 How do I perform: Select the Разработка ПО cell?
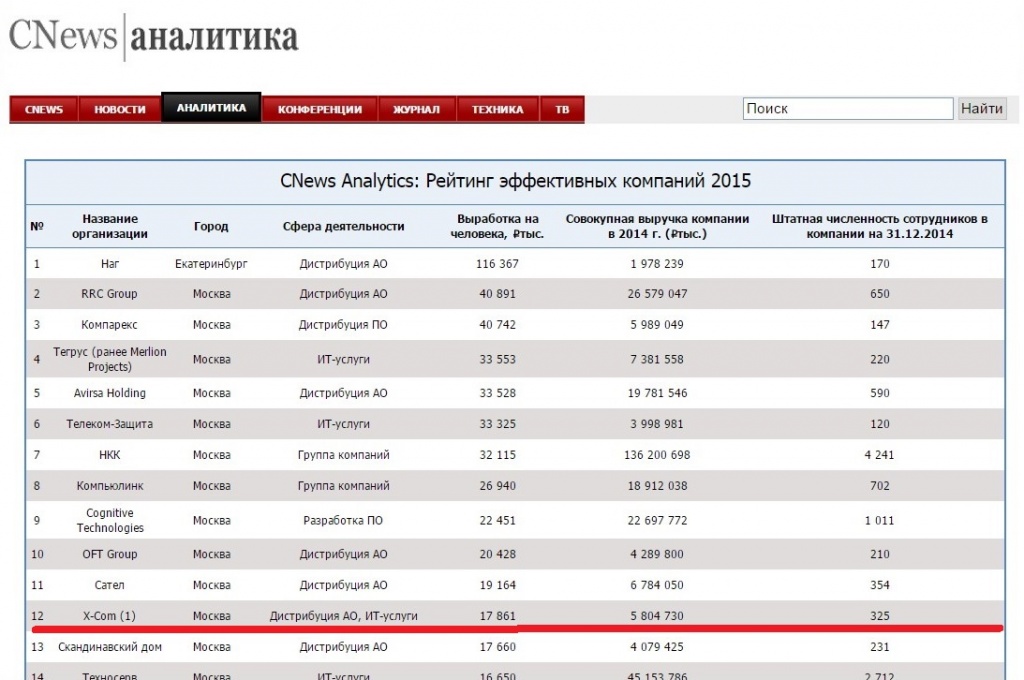coord(343,521)
